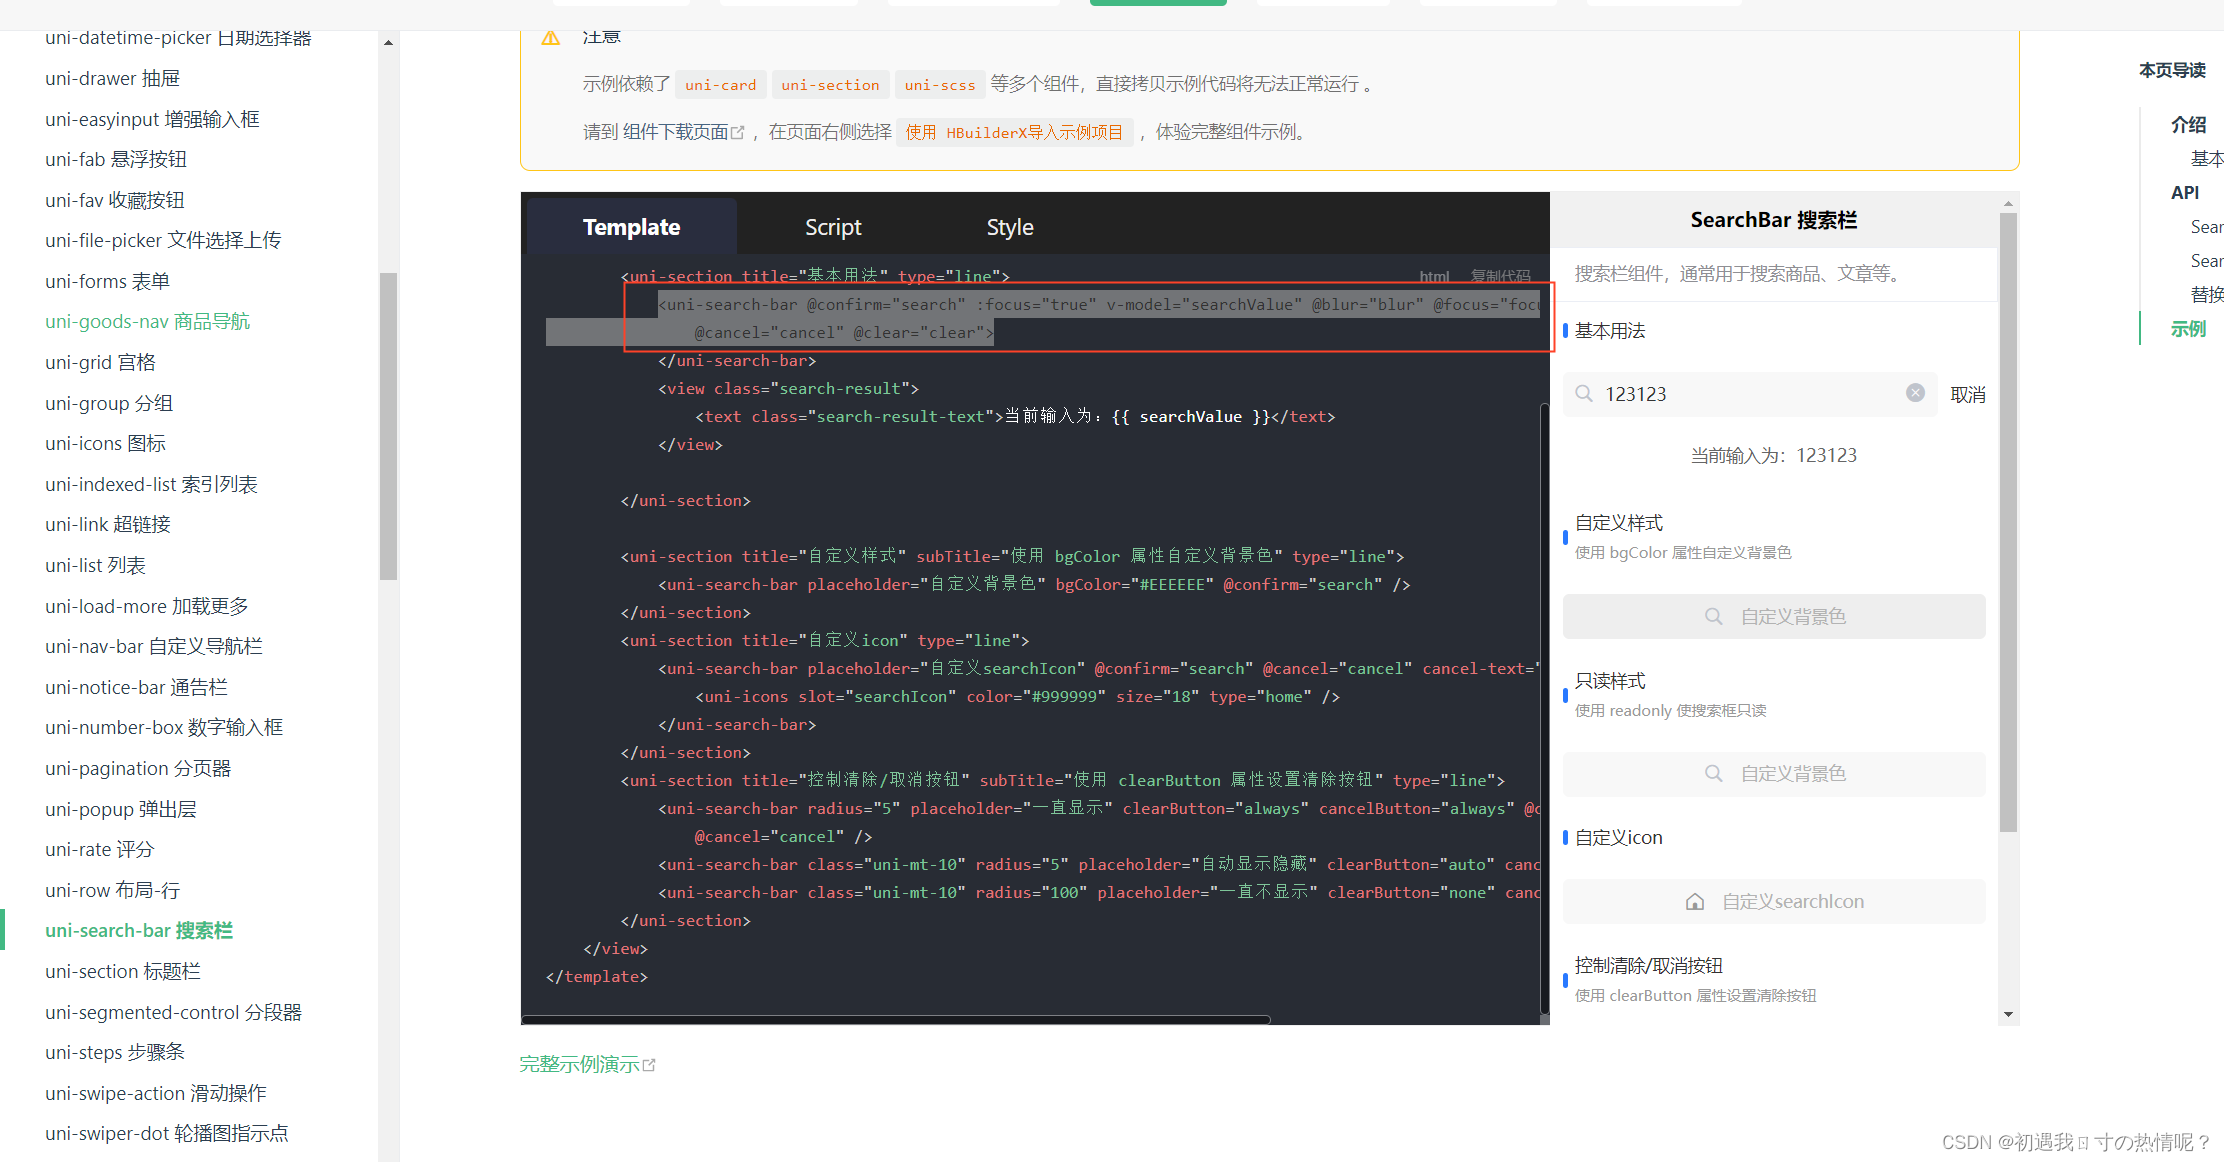Open uni-row 布局-行 in sidebar
The height and width of the screenshot is (1162, 2224).
[x=112, y=890]
